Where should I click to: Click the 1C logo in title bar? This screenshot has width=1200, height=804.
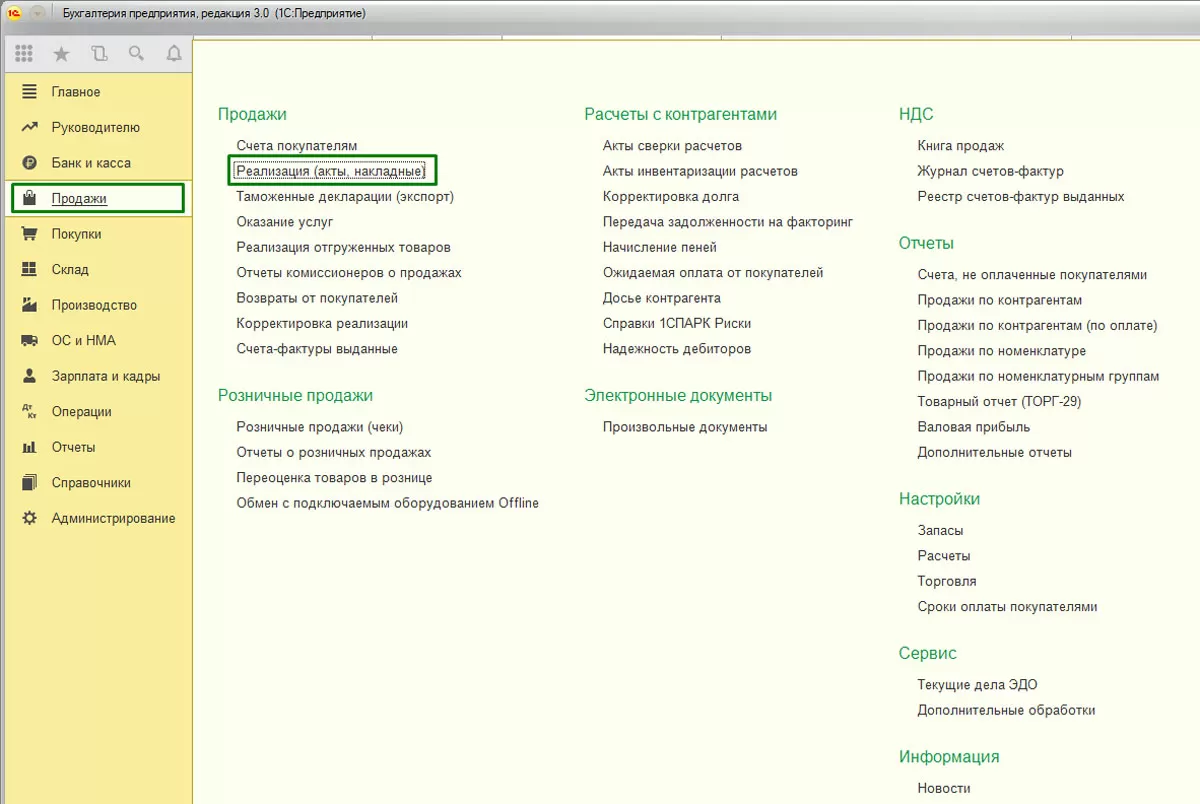15,14
